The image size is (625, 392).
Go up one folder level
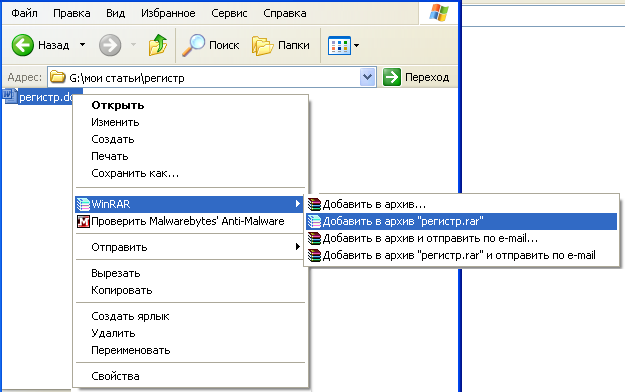(158, 45)
